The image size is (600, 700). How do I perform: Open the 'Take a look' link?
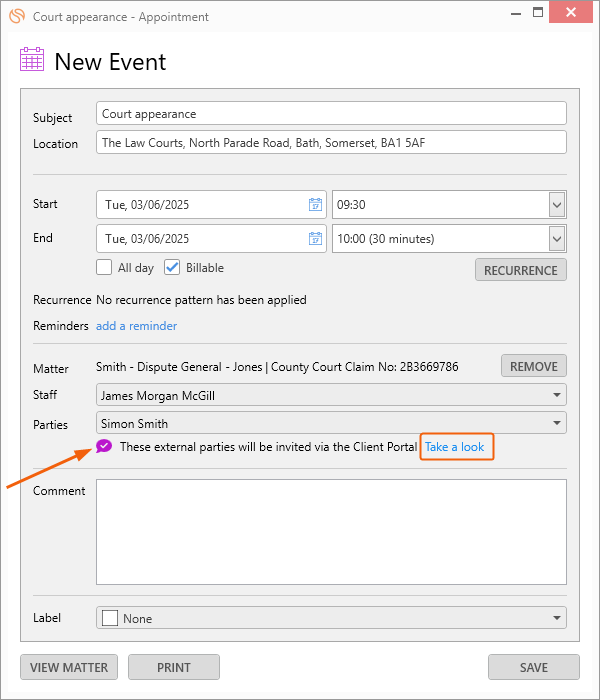[454, 446]
